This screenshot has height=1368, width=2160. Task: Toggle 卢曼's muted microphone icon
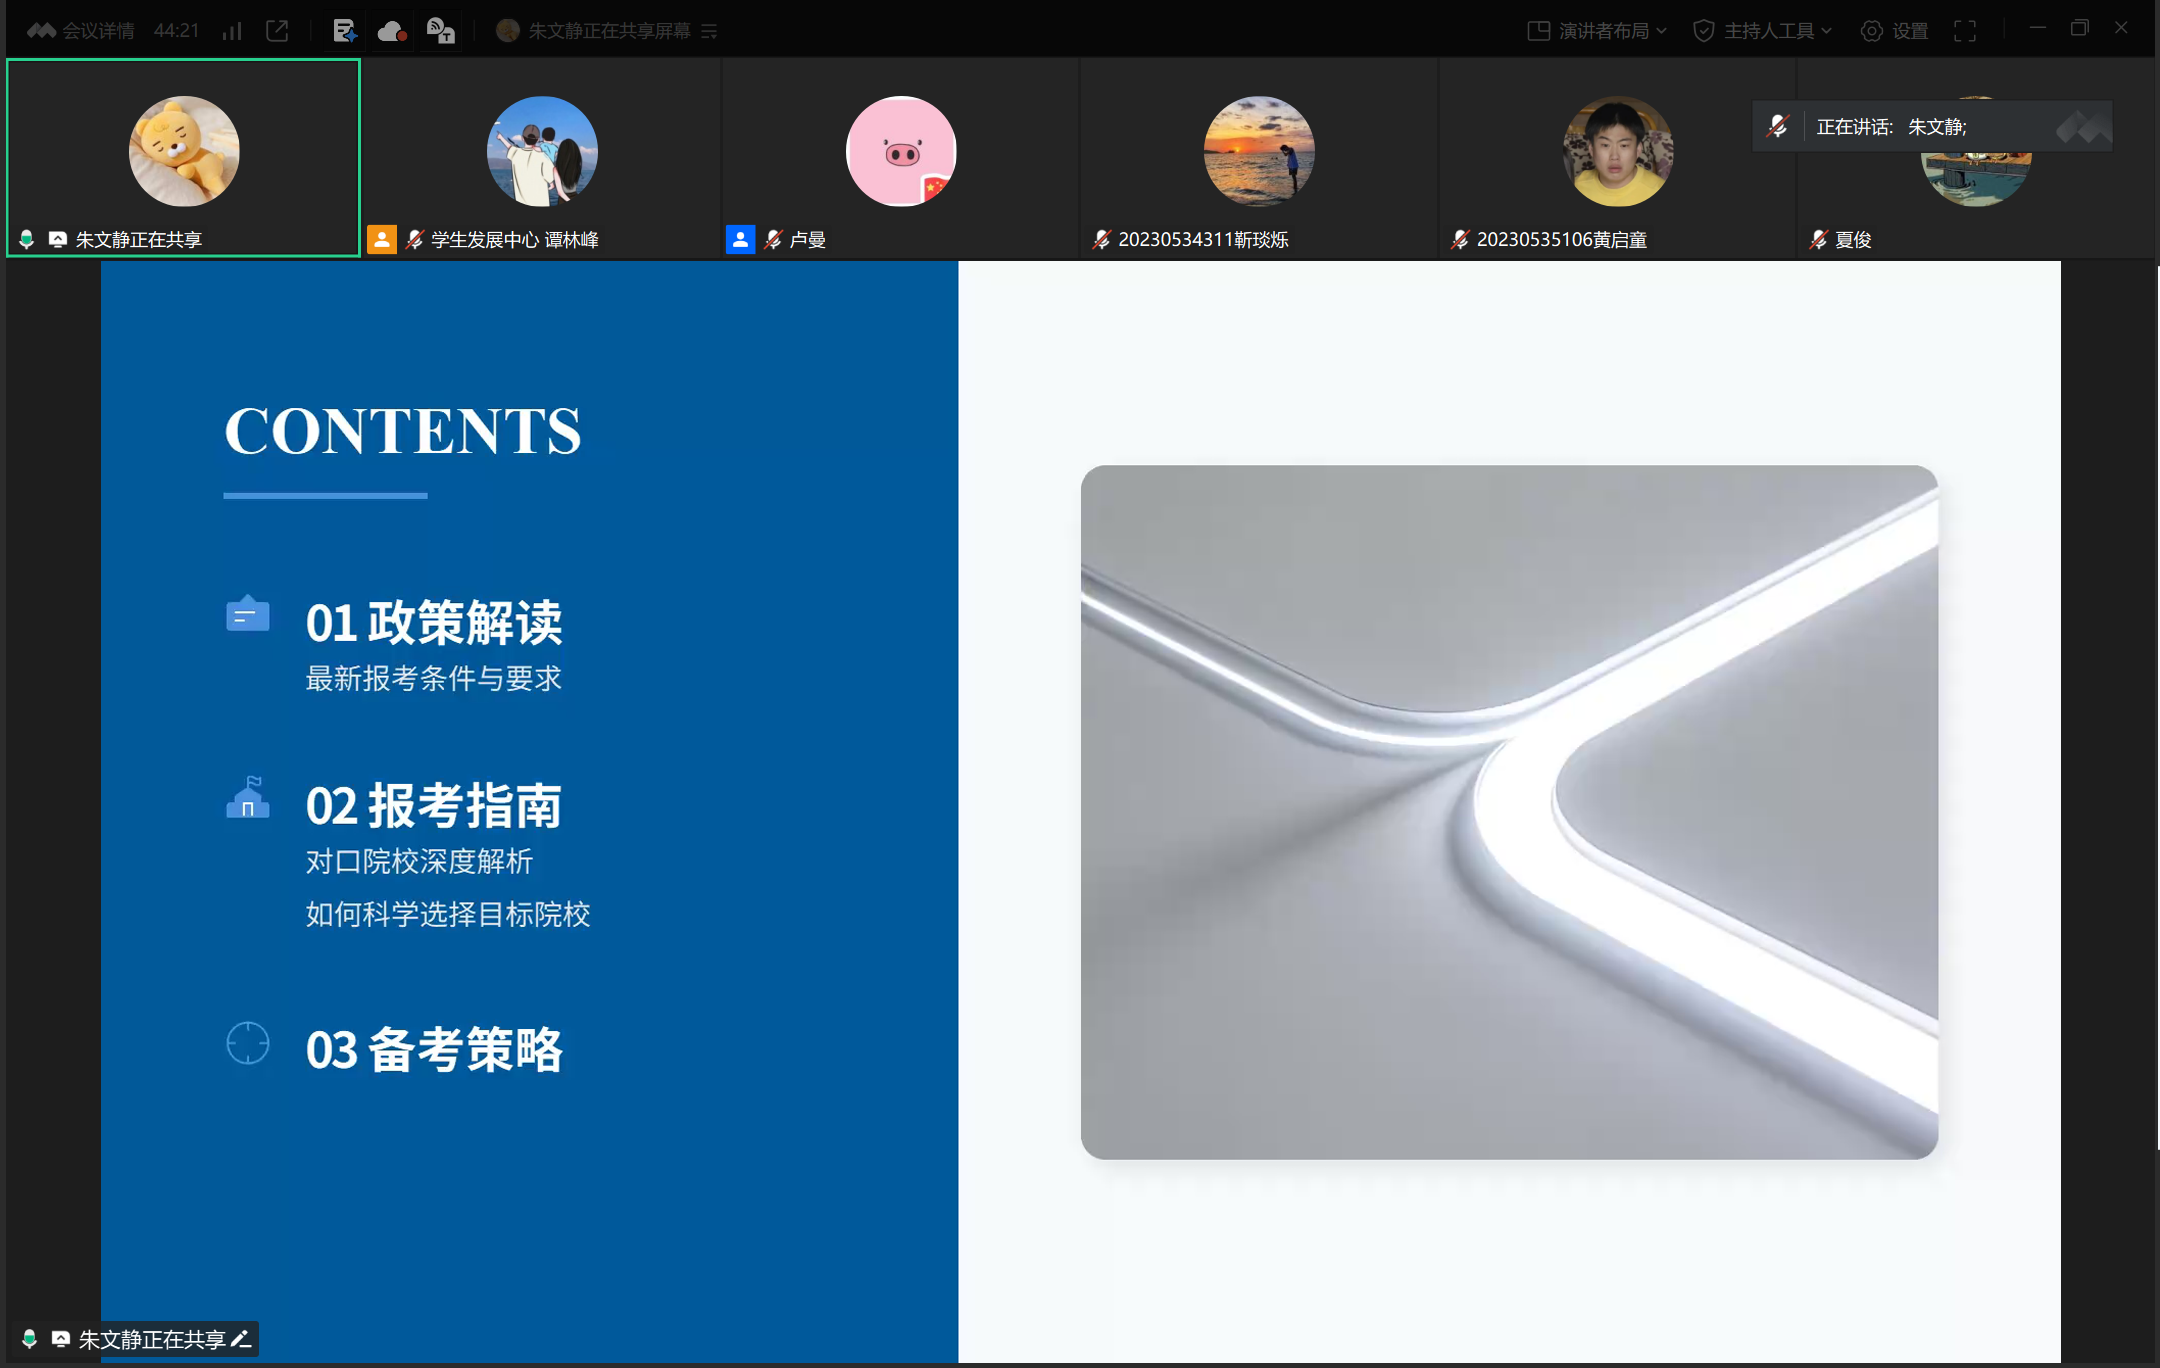click(x=773, y=240)
